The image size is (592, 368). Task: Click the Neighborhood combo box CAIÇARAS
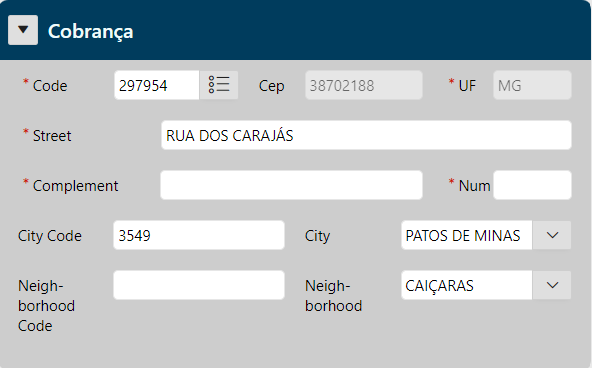[467, 285]
